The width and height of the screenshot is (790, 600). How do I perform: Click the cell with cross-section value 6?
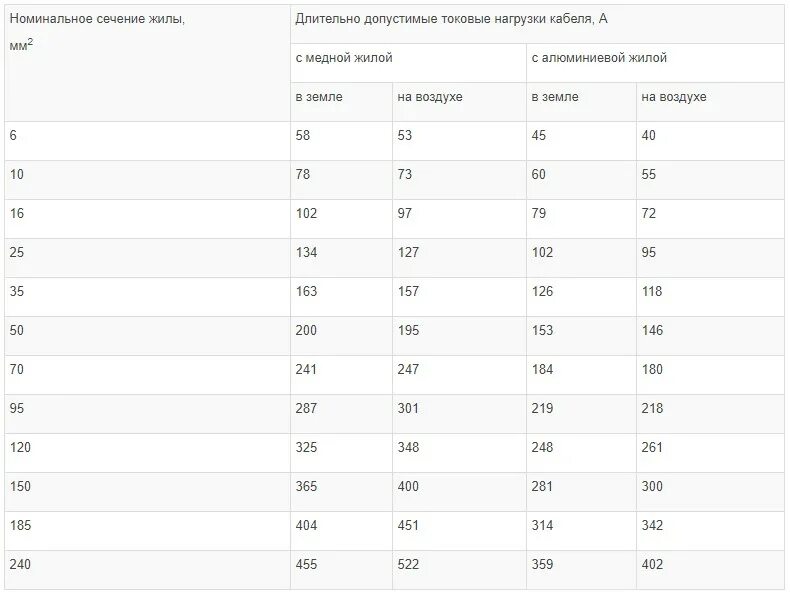147,141
